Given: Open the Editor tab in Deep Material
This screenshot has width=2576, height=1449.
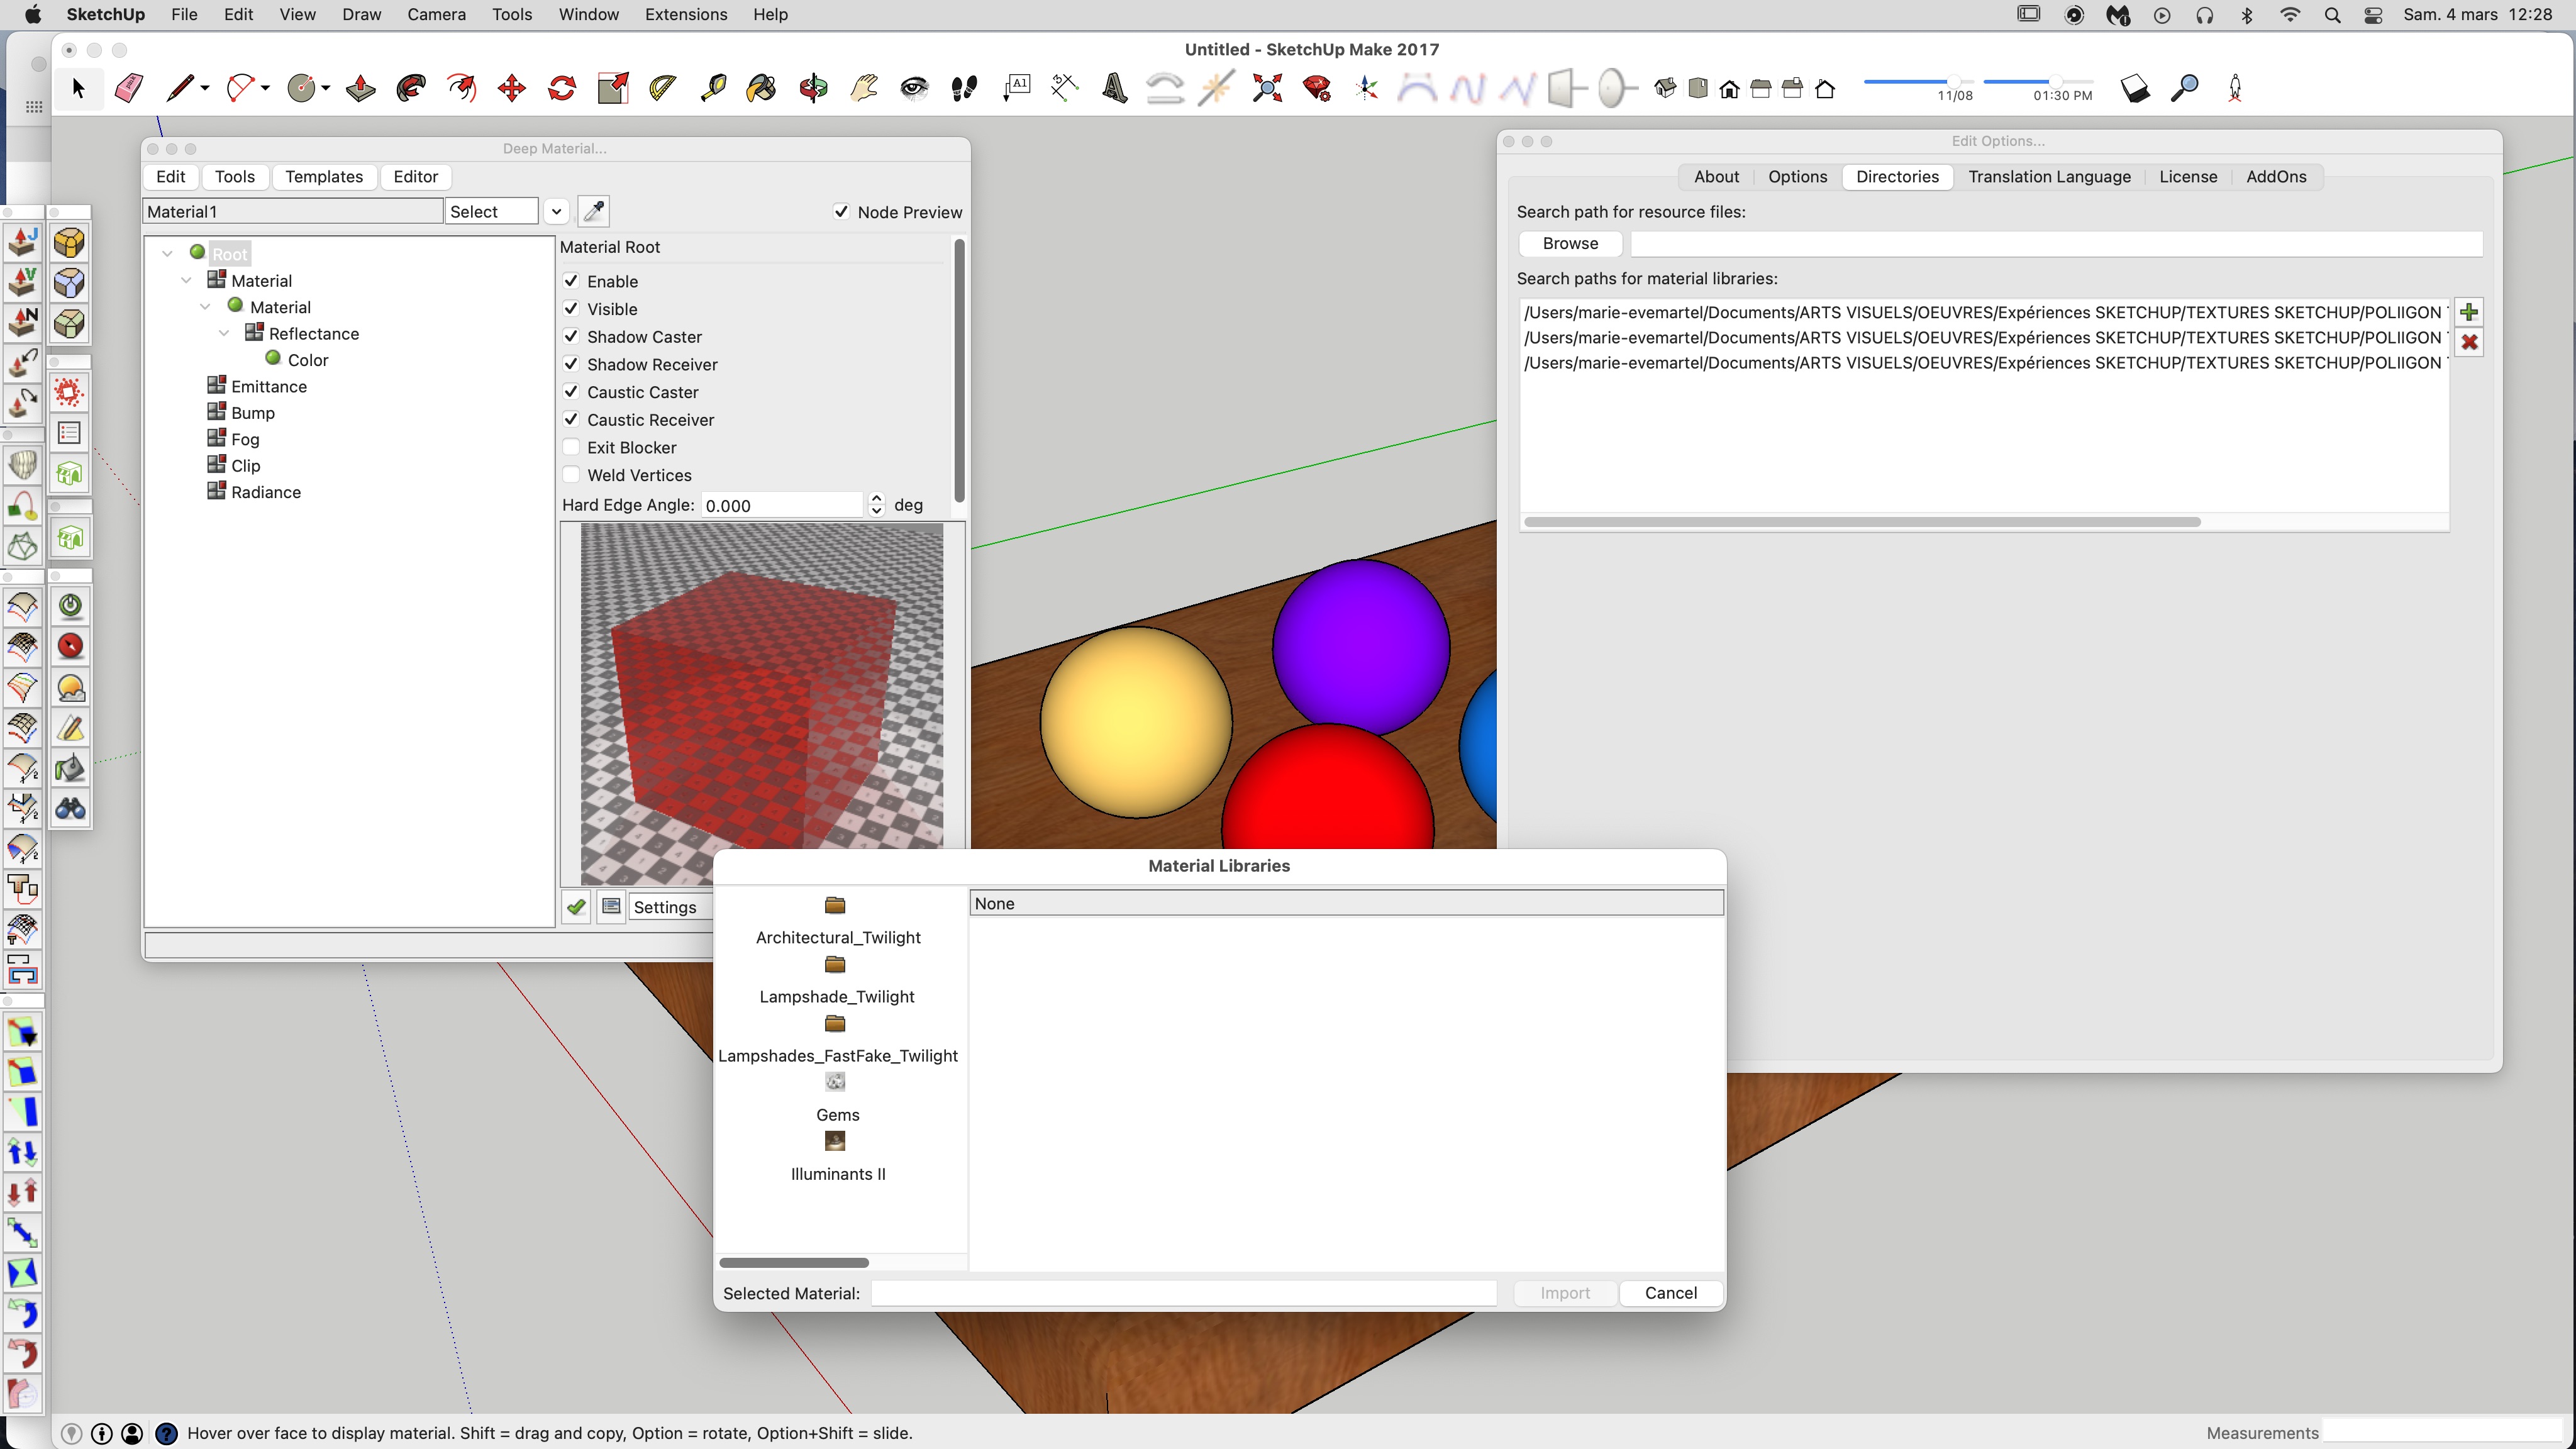Looking at the screenshot, I should (x=414, y=175).
